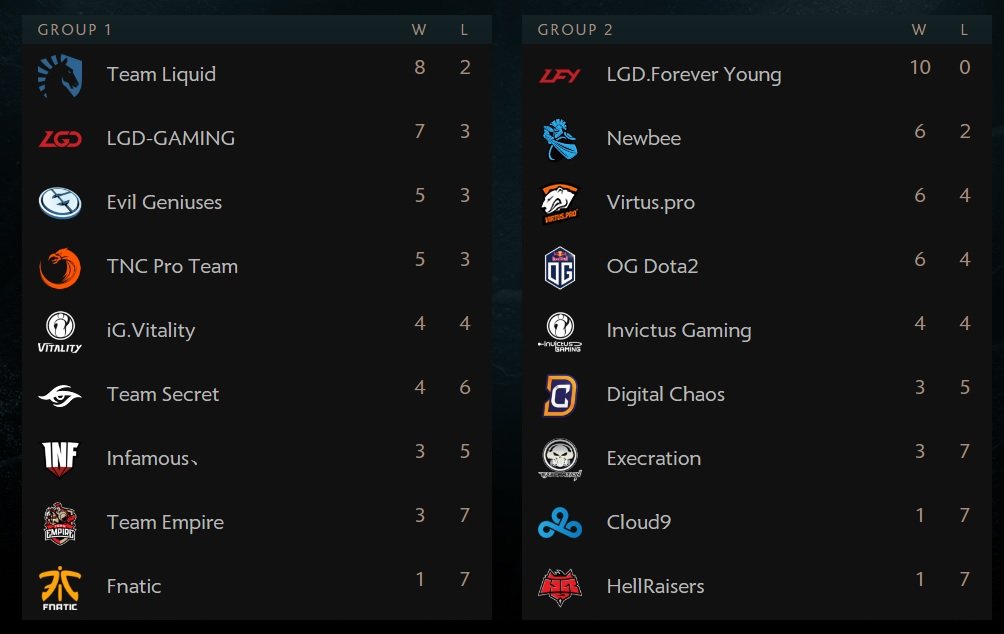
Task: Click the Cloud9 blue cloud logo
Action: coord(560,523)
